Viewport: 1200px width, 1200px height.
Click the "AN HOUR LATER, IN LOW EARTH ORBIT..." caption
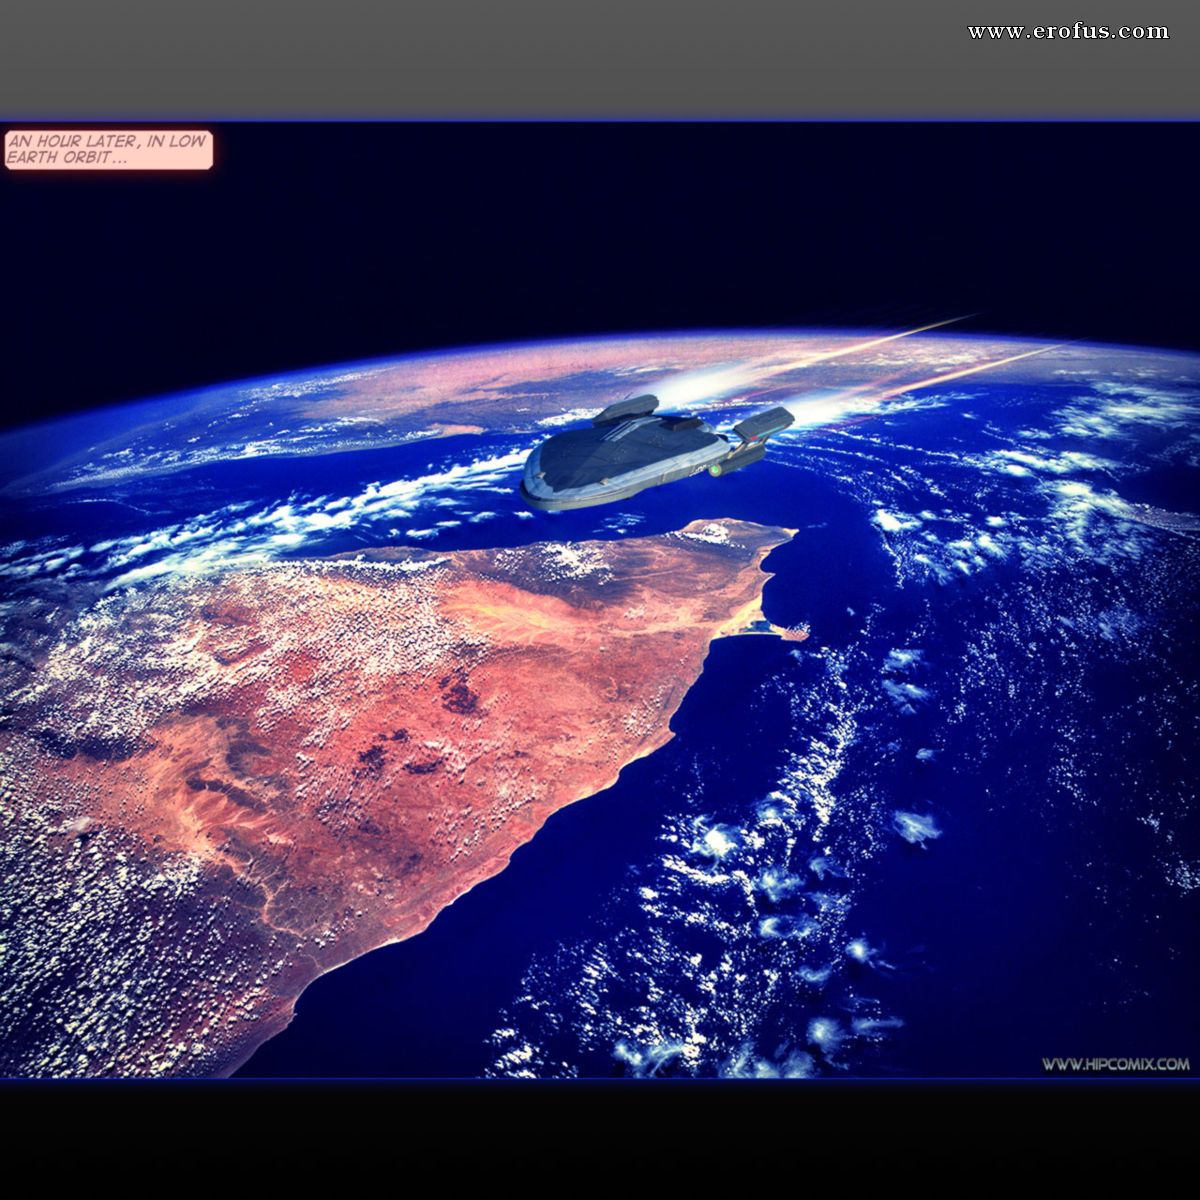pyautogui.click(x=108, y=149)
